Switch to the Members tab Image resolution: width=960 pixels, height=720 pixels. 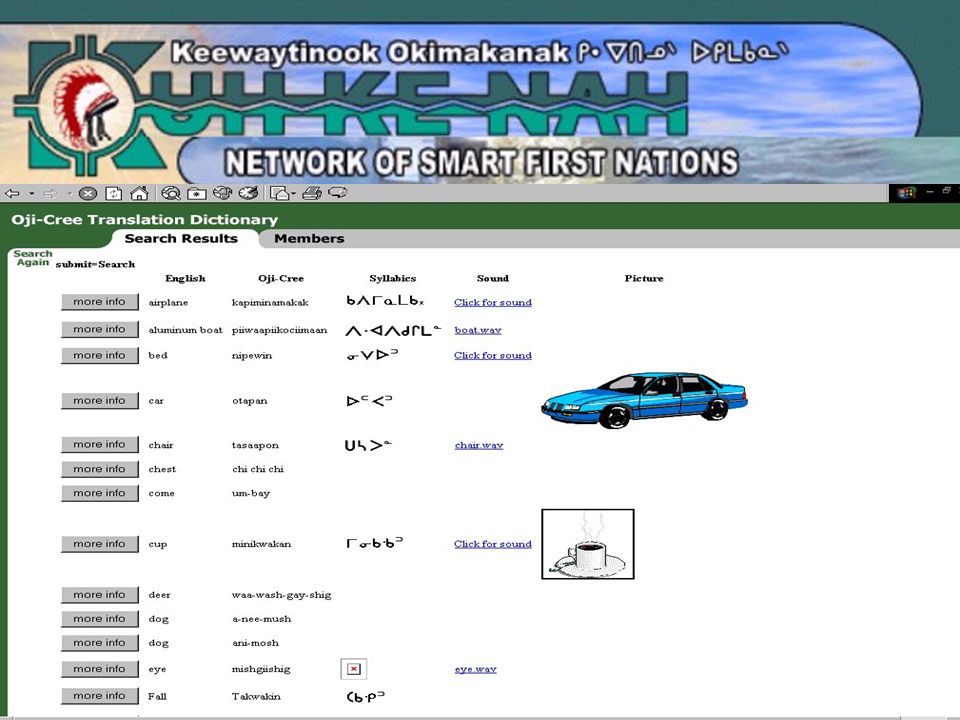(309, 239)
